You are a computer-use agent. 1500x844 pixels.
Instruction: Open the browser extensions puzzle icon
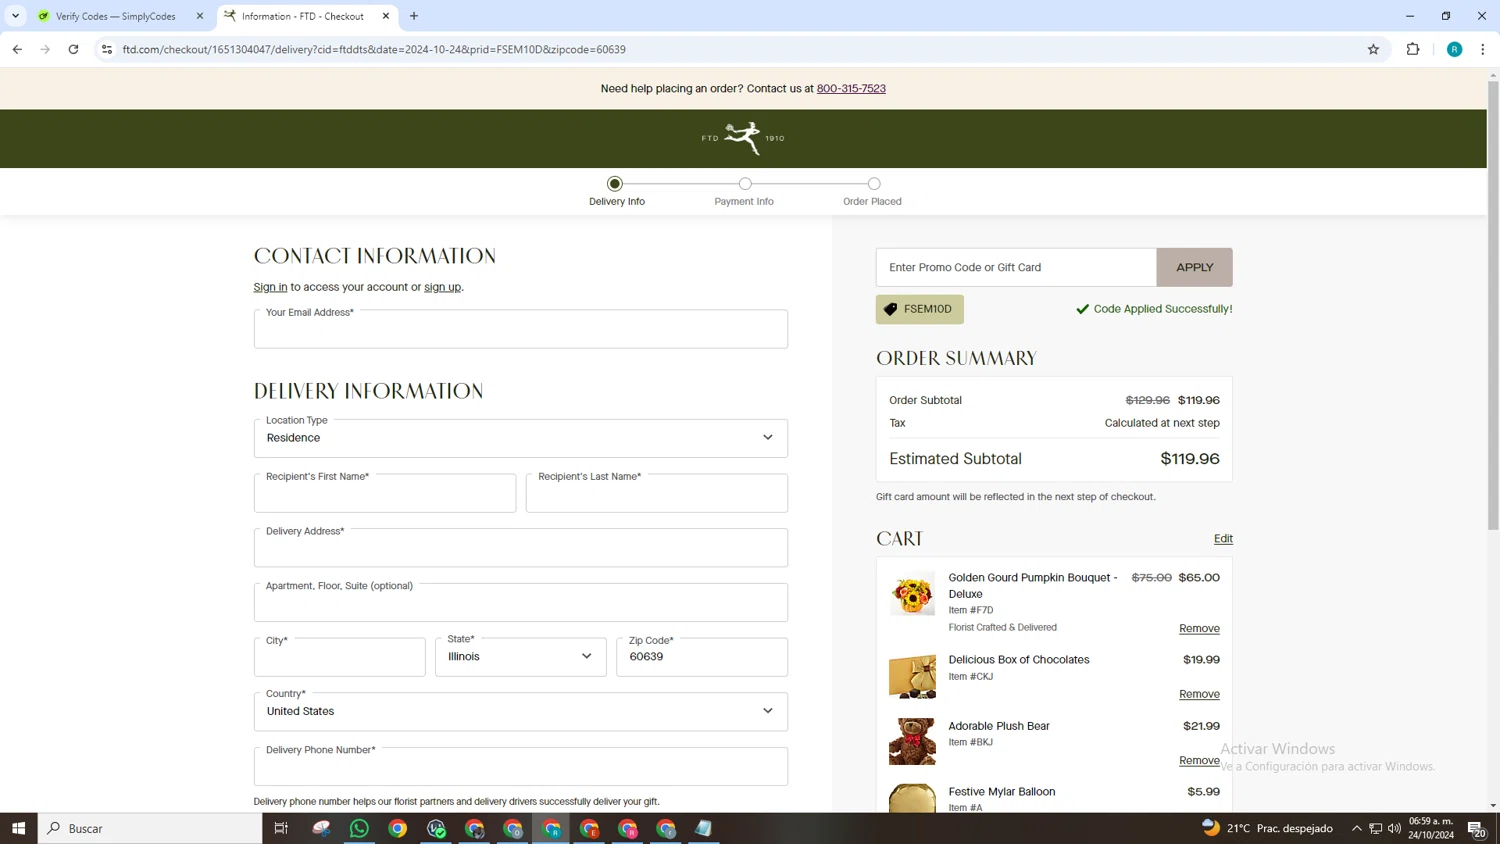coord(1413,49)
